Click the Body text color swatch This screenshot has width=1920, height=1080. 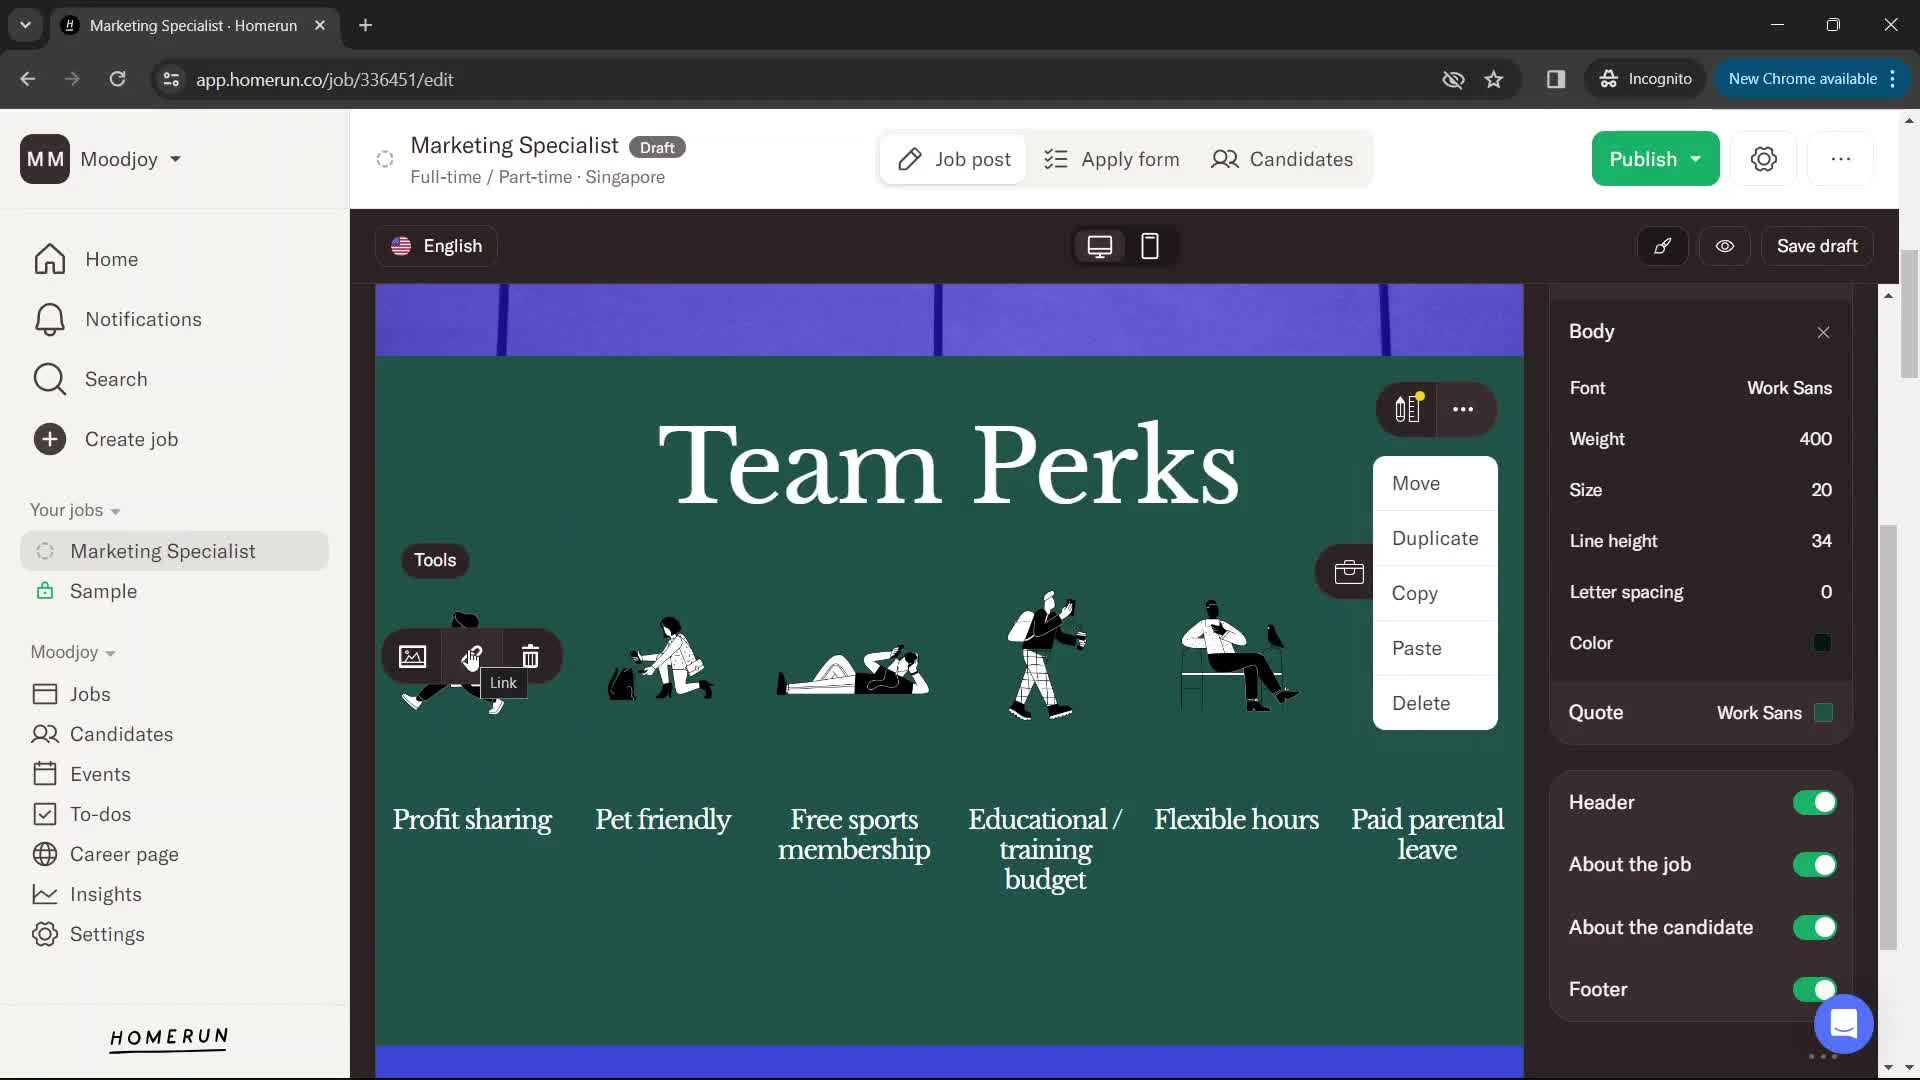click(1821, 642)
